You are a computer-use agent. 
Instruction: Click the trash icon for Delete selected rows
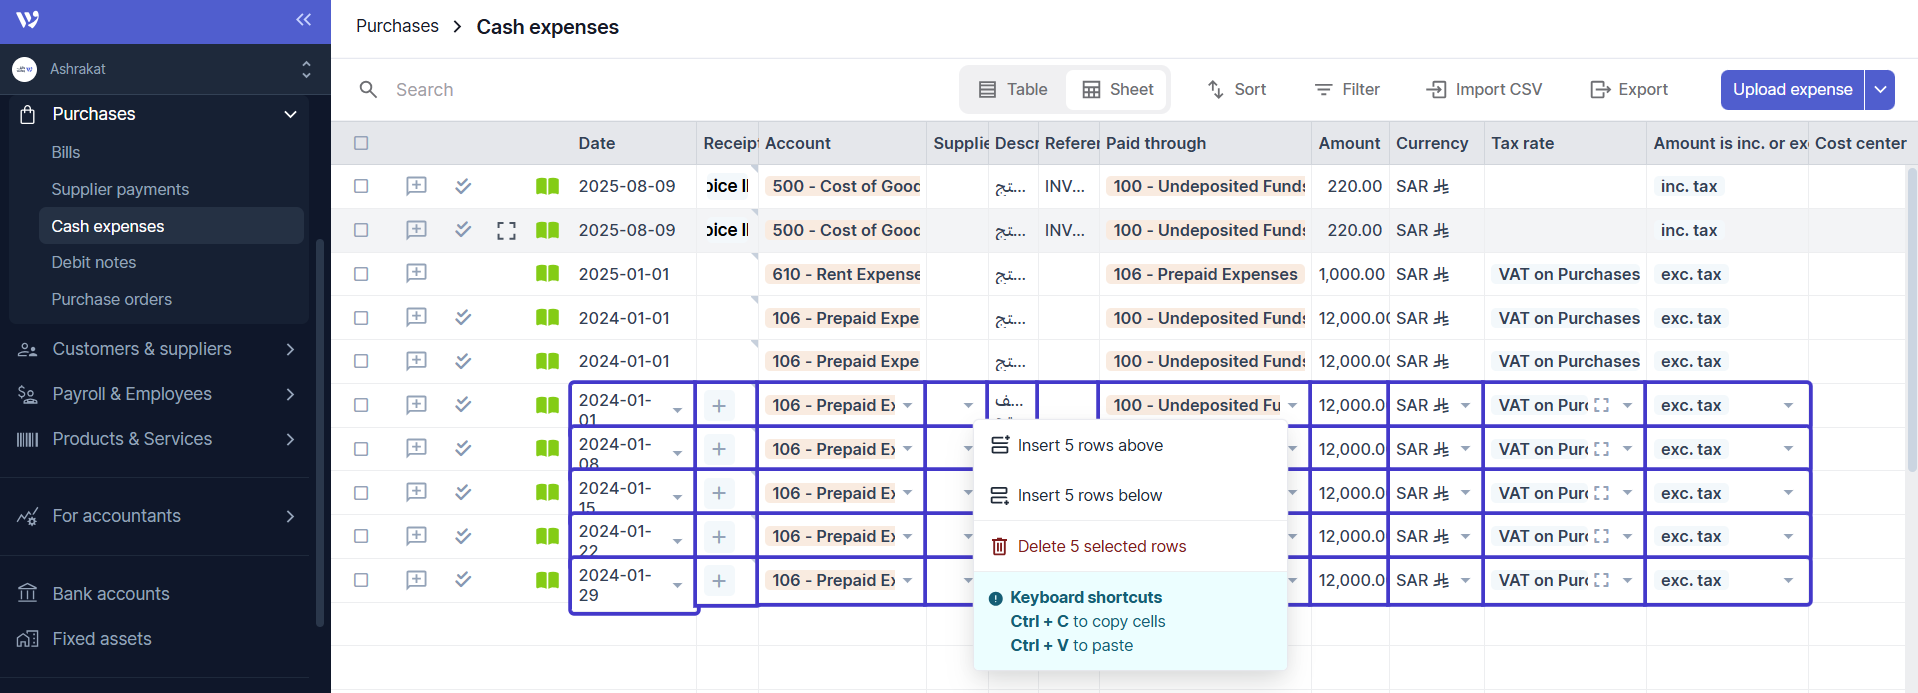click(999, 546)
